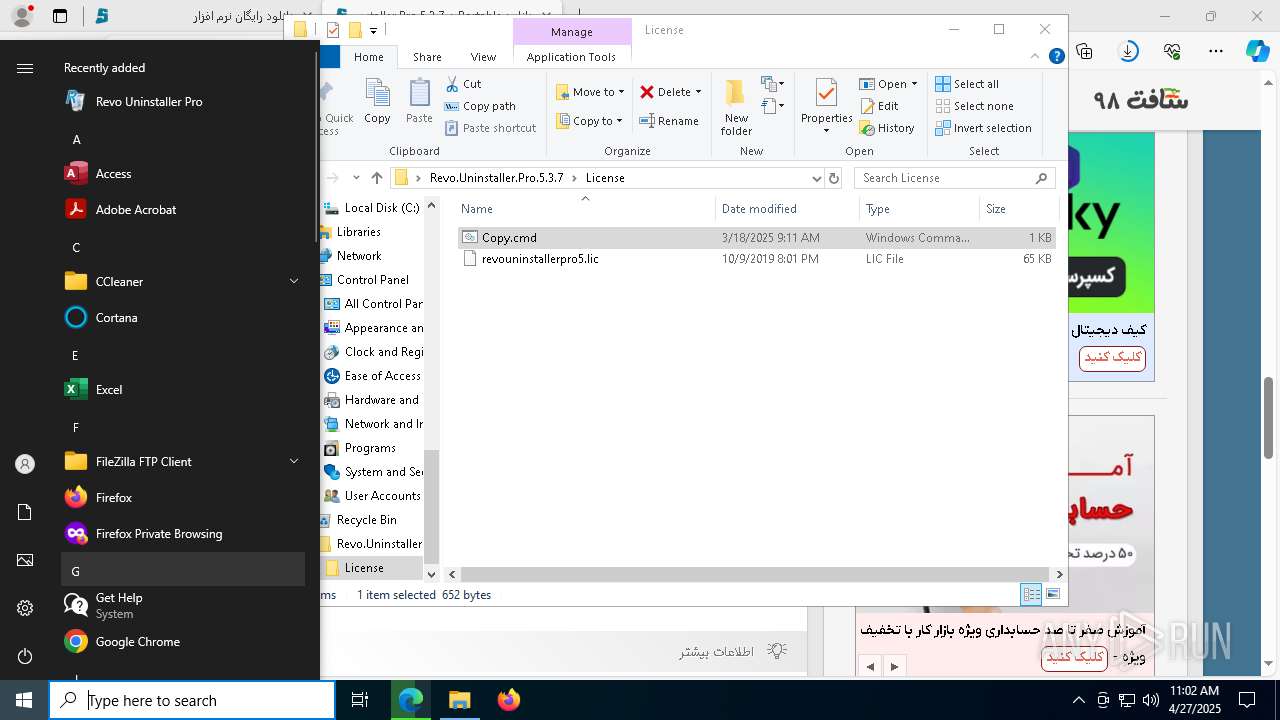The height and width of the screenshot is (720, 1280).
Task: Open Settings gear in Start menu
Action: pyautogui.click(x=25, y=608)
